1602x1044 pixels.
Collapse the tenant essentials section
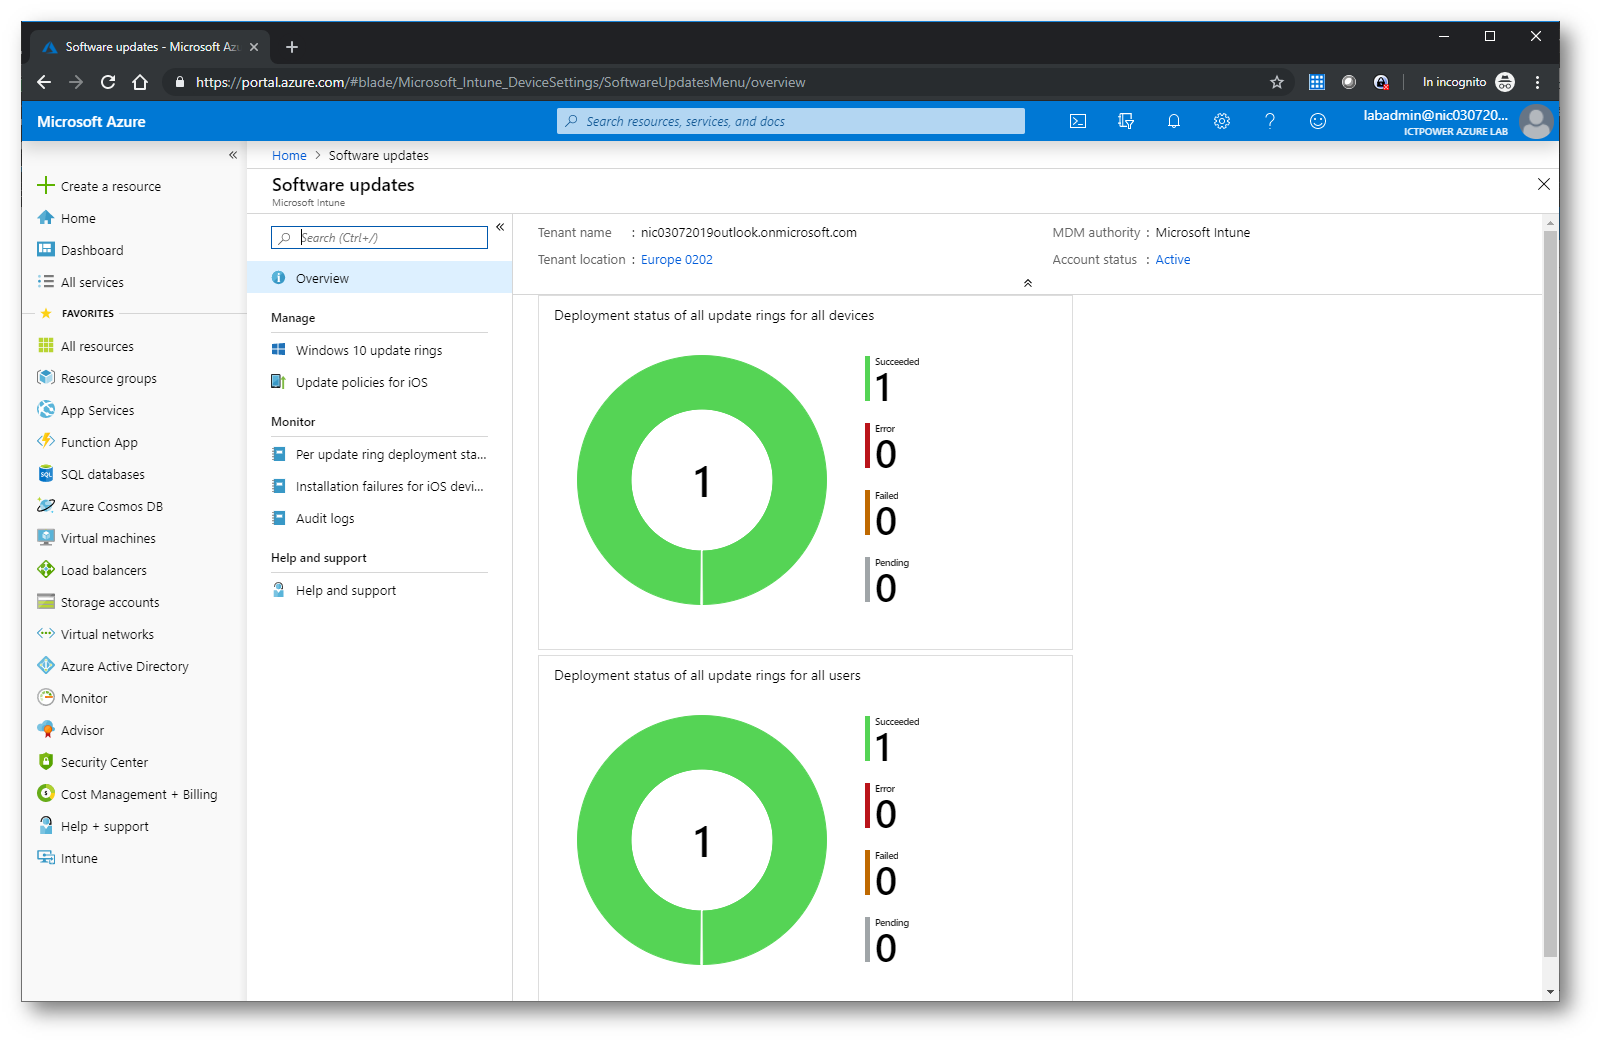(1028, 283)
